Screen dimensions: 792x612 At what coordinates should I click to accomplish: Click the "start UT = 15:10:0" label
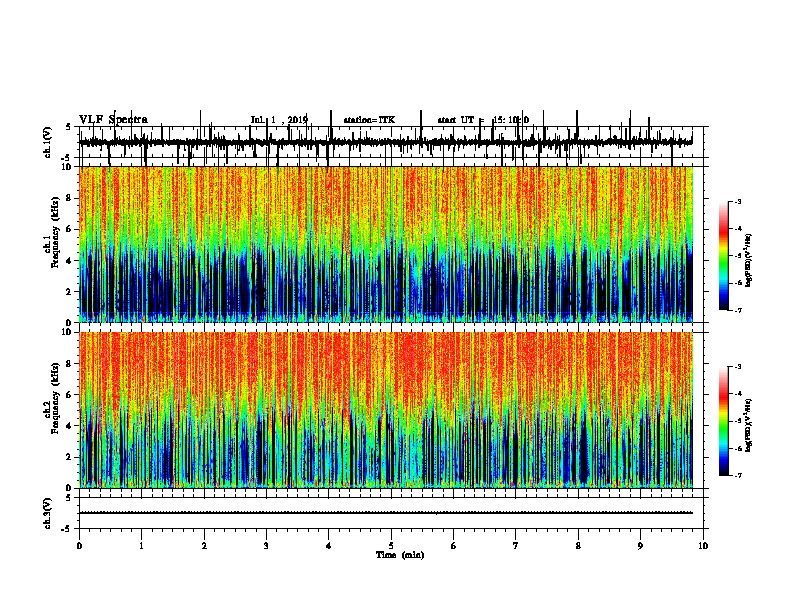(483, 120)
